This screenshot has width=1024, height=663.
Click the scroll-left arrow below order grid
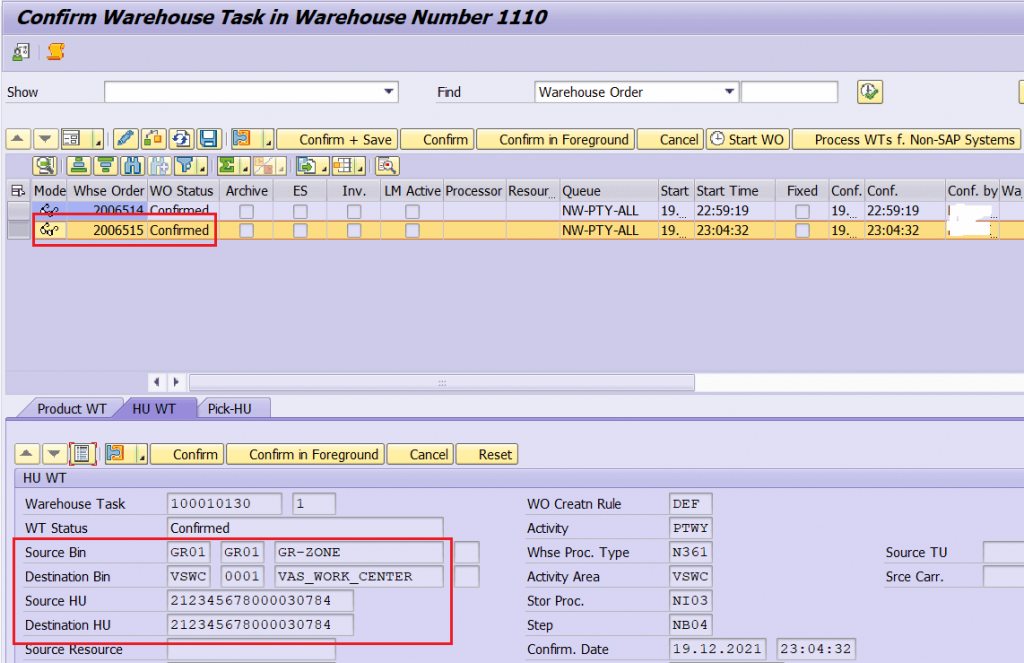(157, 382)
